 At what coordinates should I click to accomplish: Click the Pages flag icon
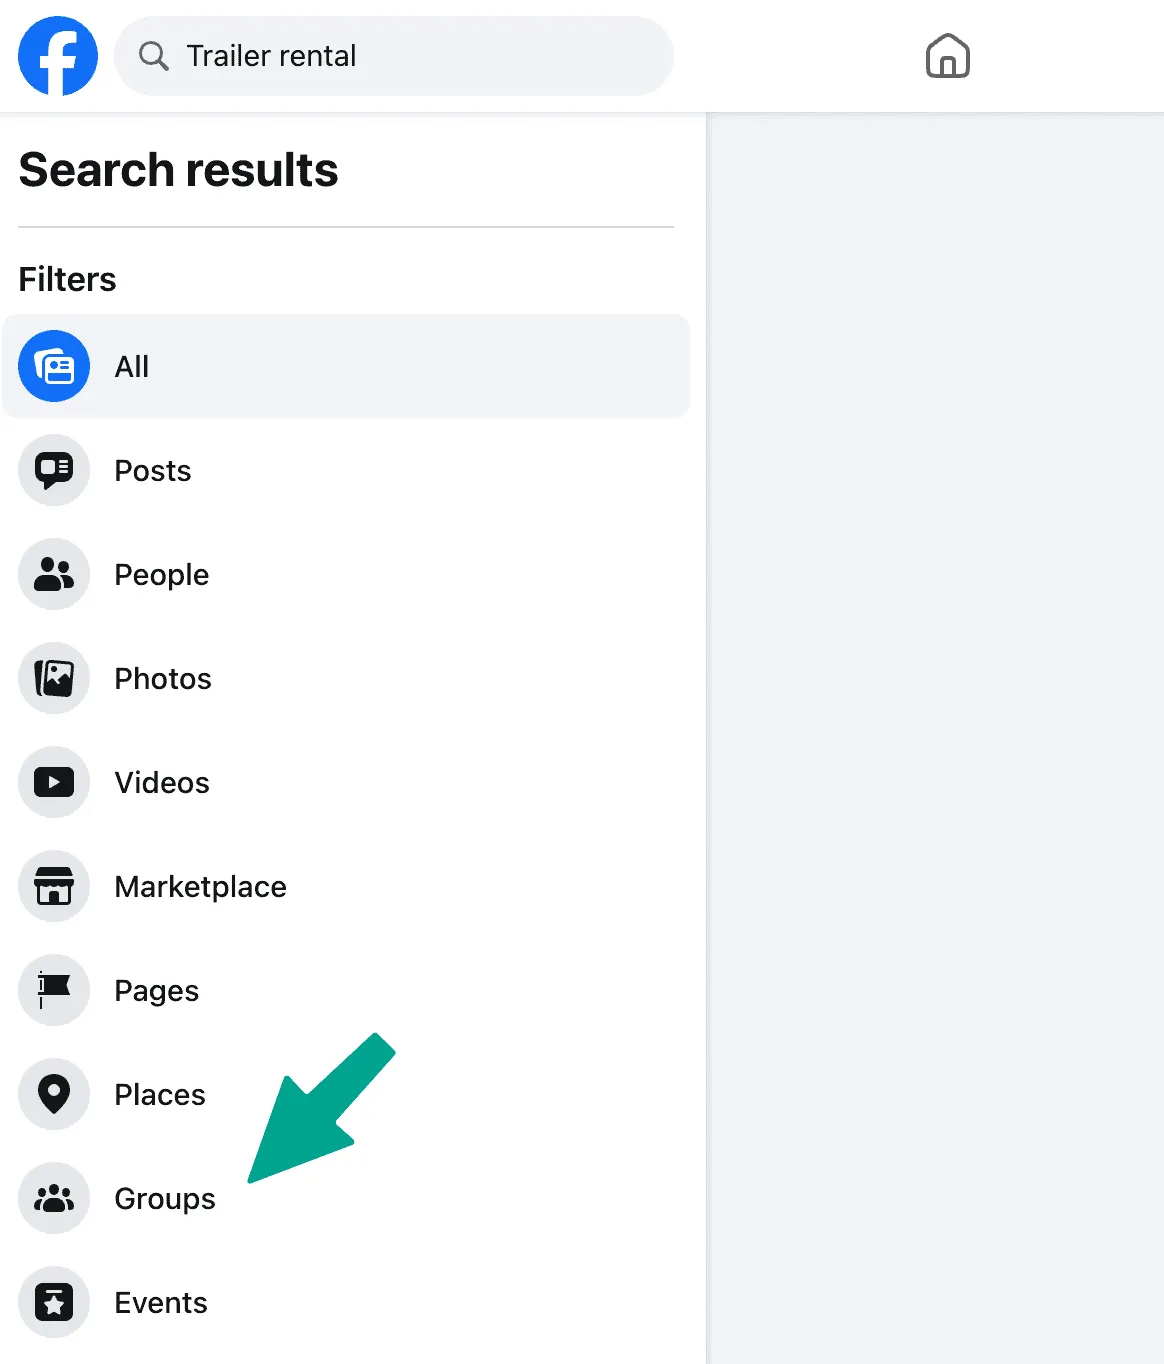pyautogui.click(x=54, y=991)
